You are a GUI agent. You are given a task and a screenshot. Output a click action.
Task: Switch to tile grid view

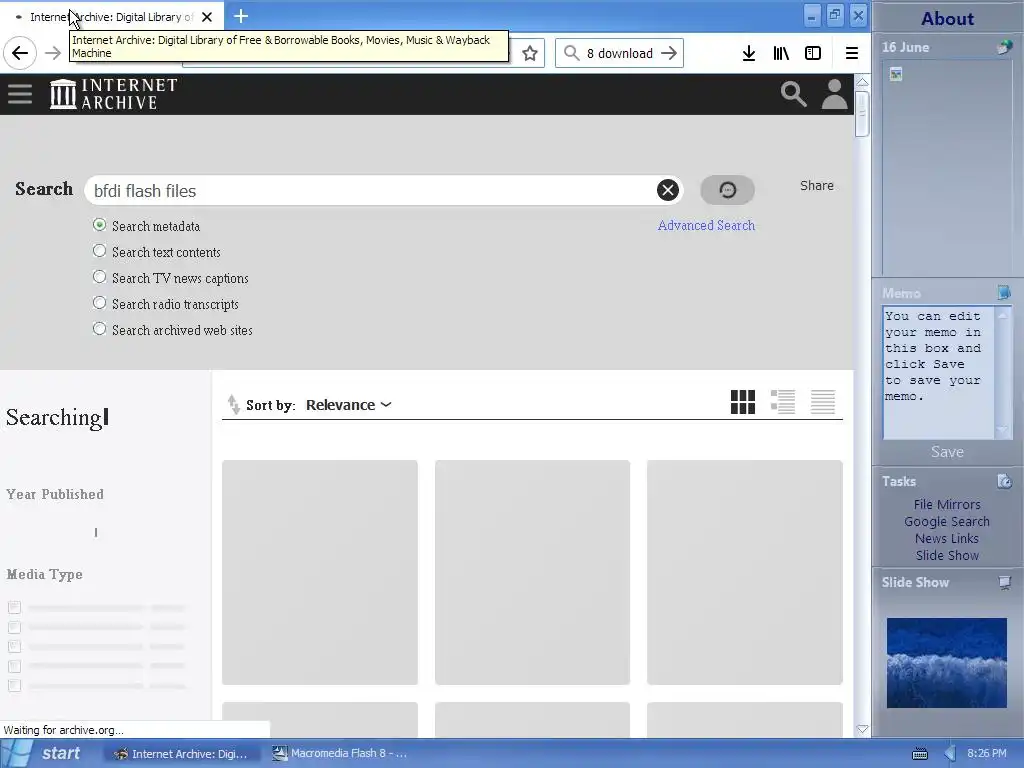coord(743,402)
